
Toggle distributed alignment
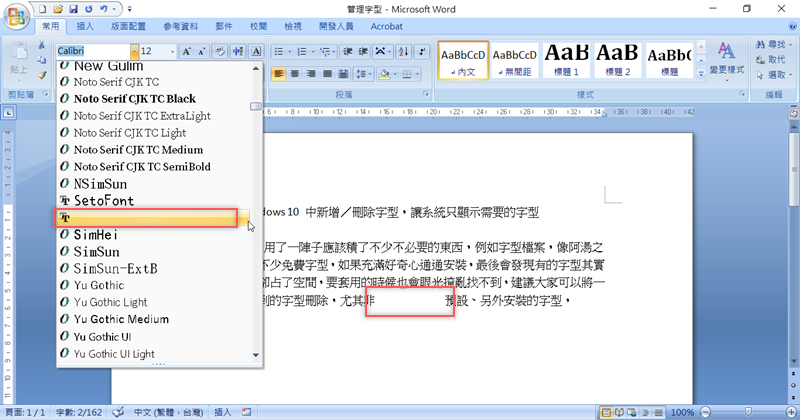coord(344,74)
